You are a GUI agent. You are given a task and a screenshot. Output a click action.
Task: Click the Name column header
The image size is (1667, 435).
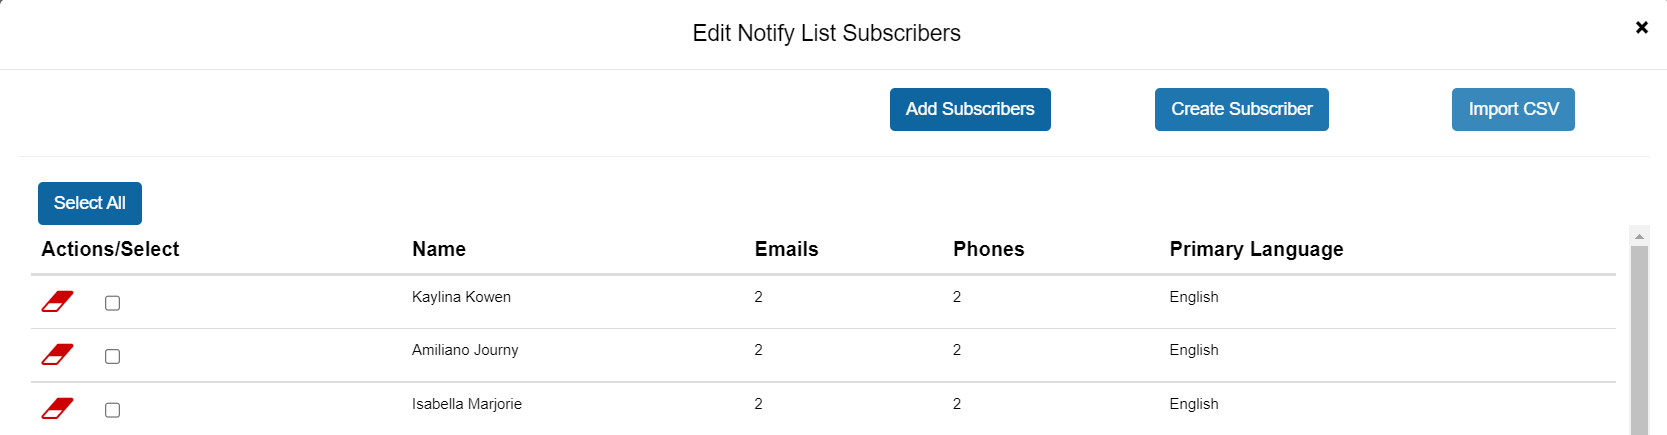coord(439,249)
